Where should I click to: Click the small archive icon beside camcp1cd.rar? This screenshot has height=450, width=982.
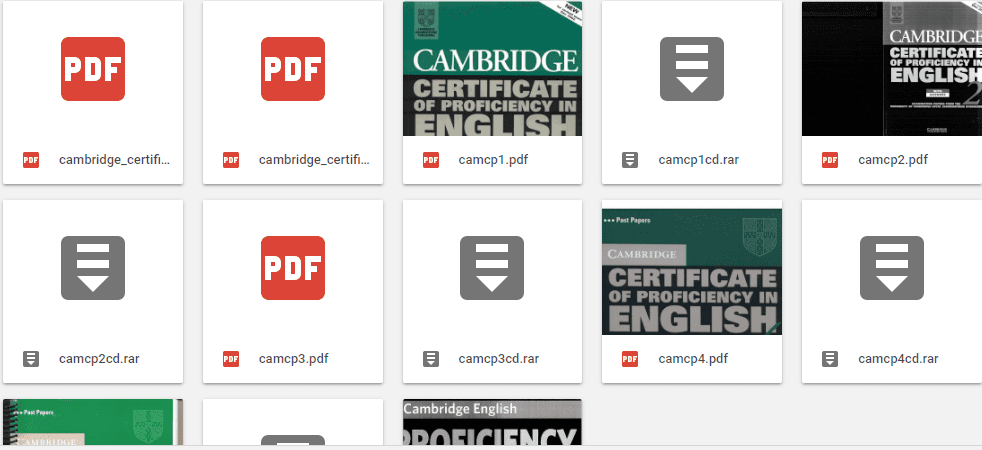click(x=630, y=160)
